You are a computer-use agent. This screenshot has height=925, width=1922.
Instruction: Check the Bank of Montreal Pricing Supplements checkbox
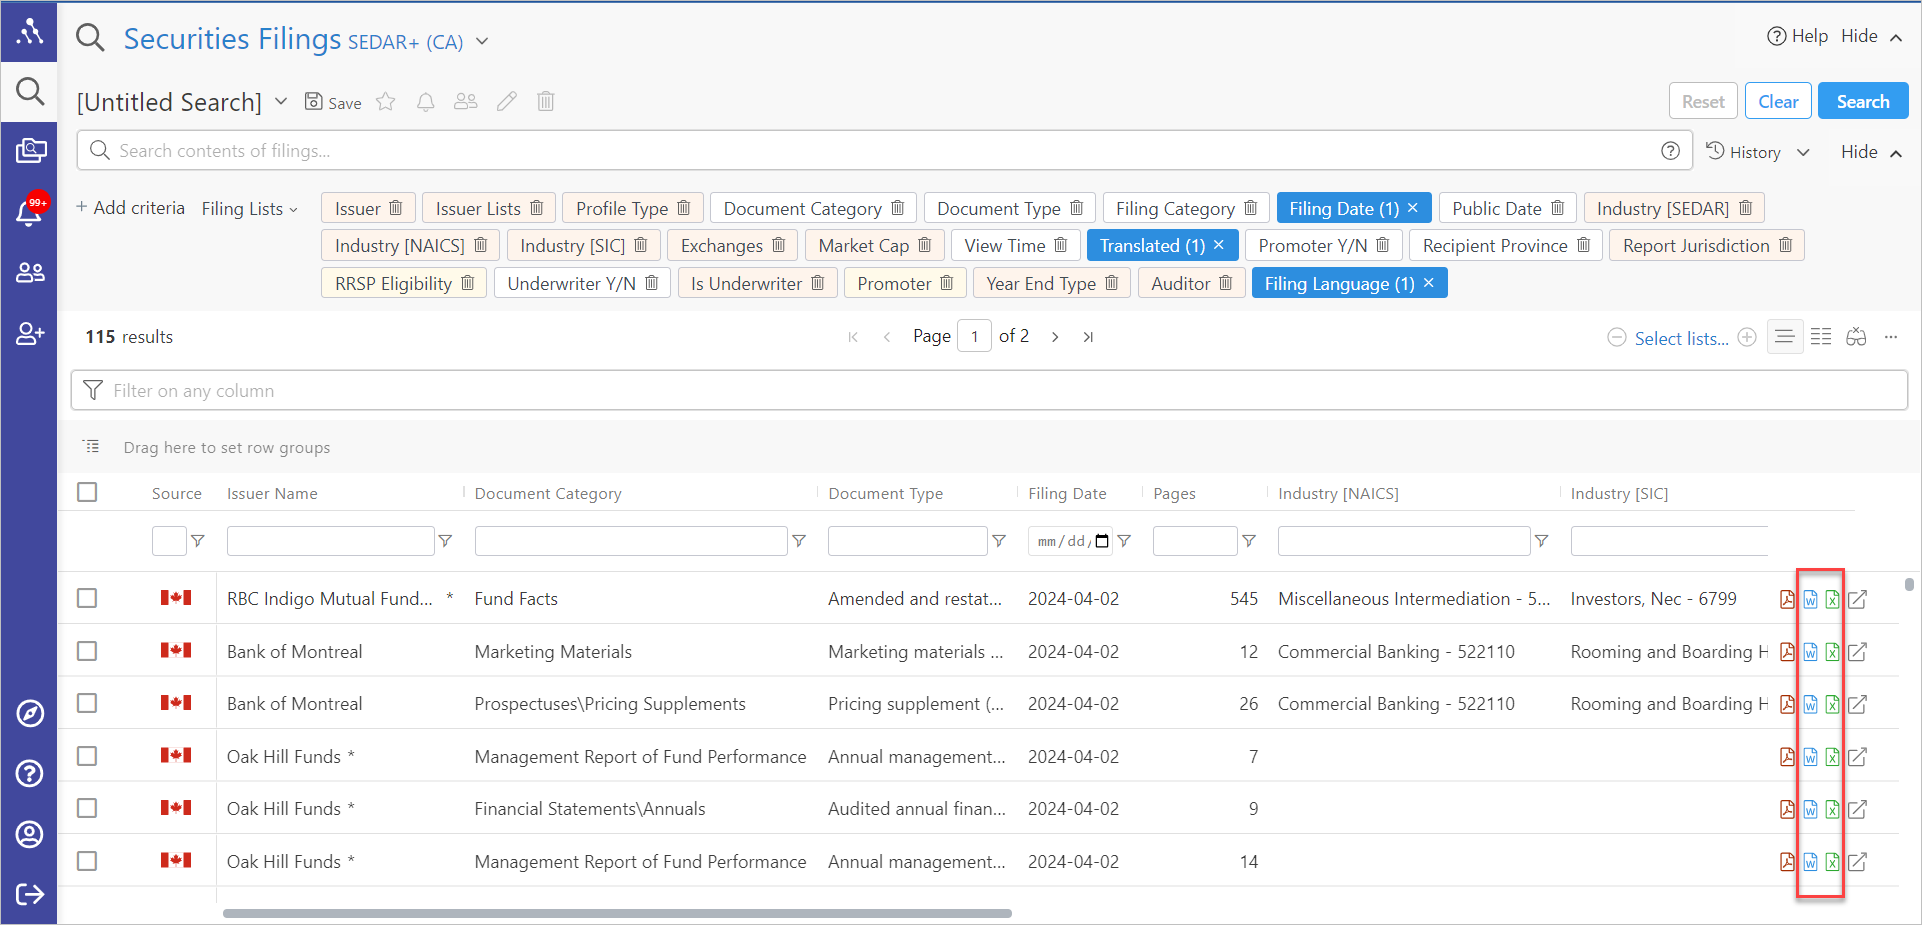[88, 703]
